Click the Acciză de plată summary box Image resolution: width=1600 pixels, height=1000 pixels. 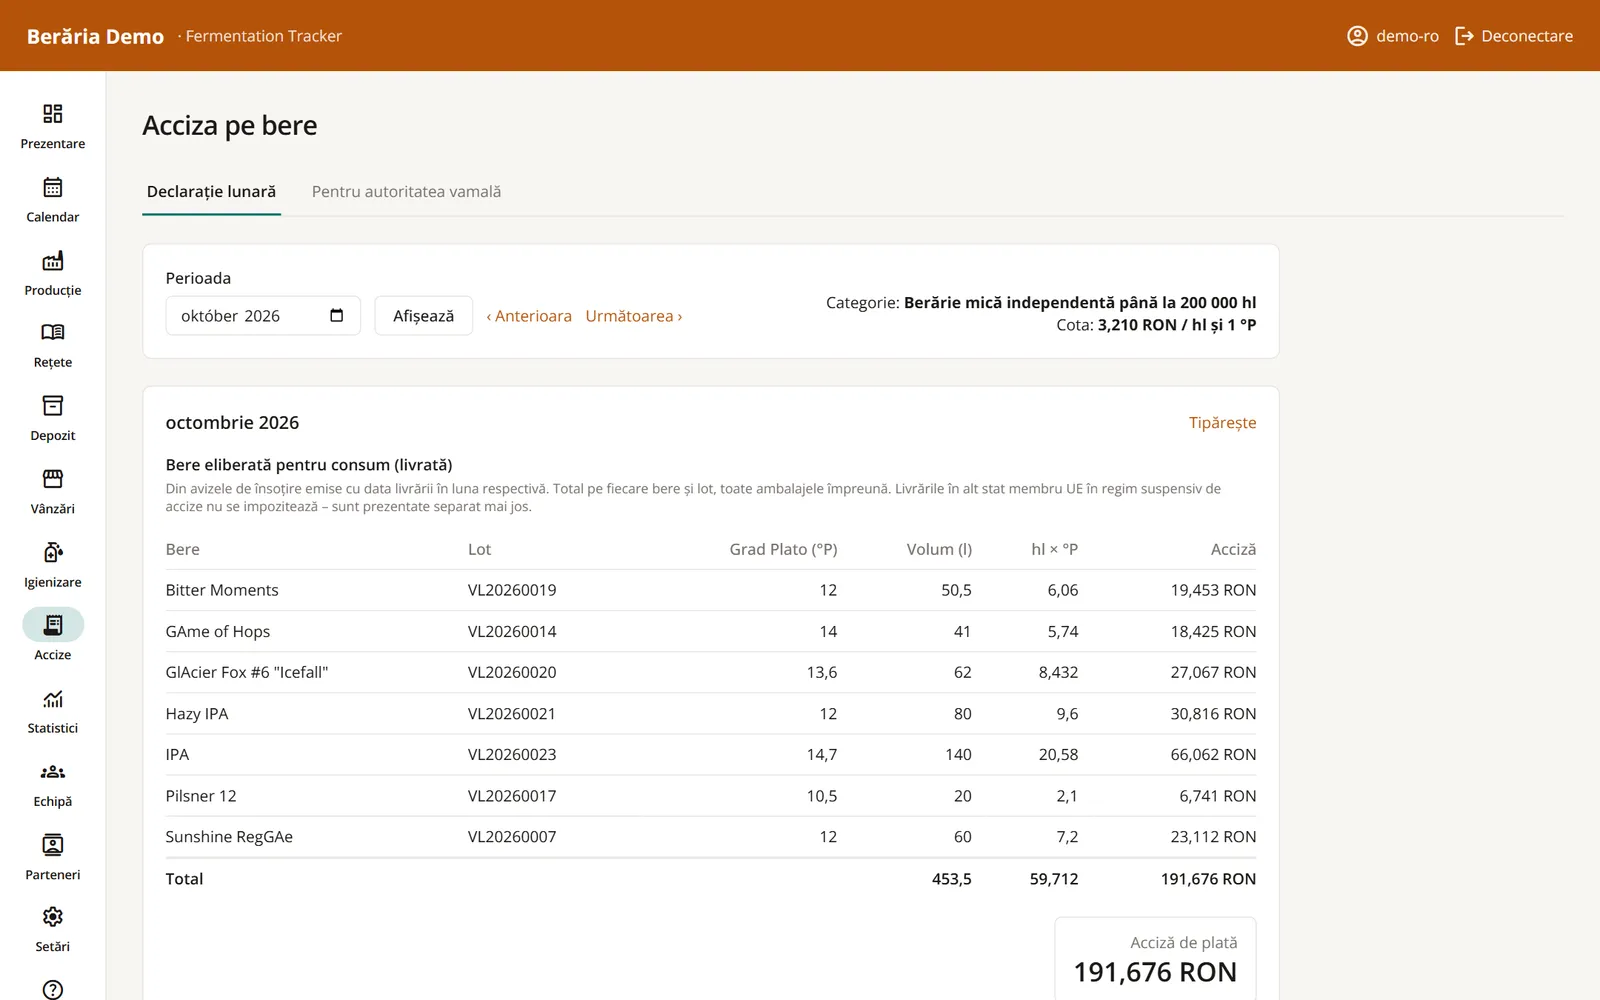1155,959
